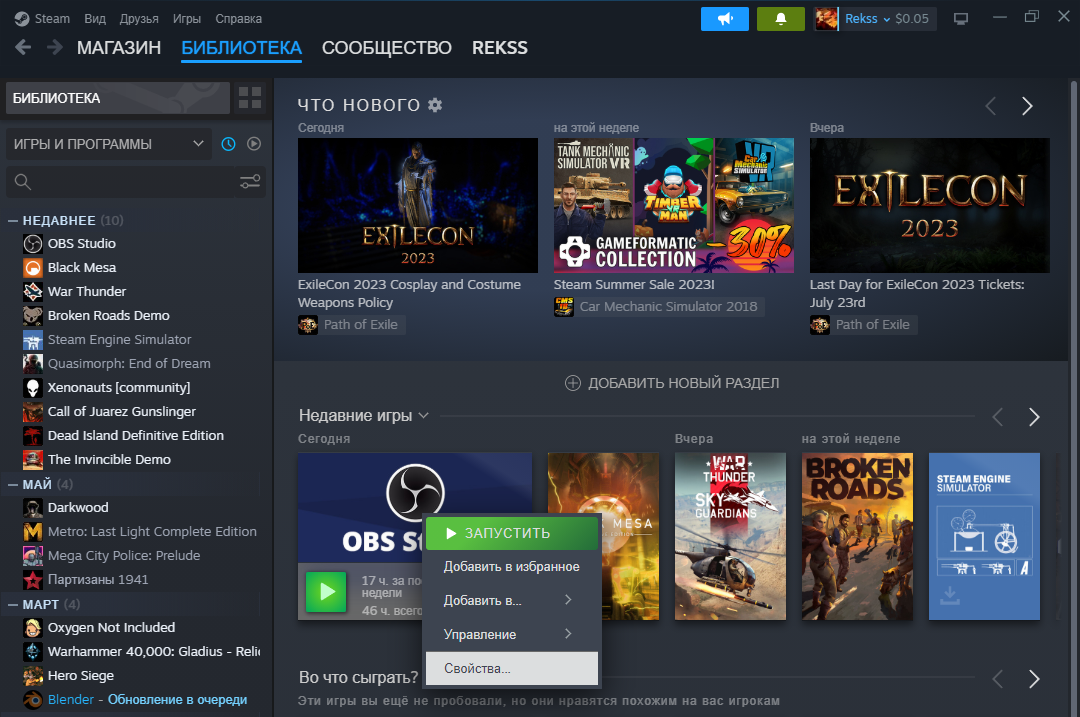The width and height of the screenshot is (1080, 717).
Task: Collapse the НЕДАВНЕЕ category
Action: (12, 220)
